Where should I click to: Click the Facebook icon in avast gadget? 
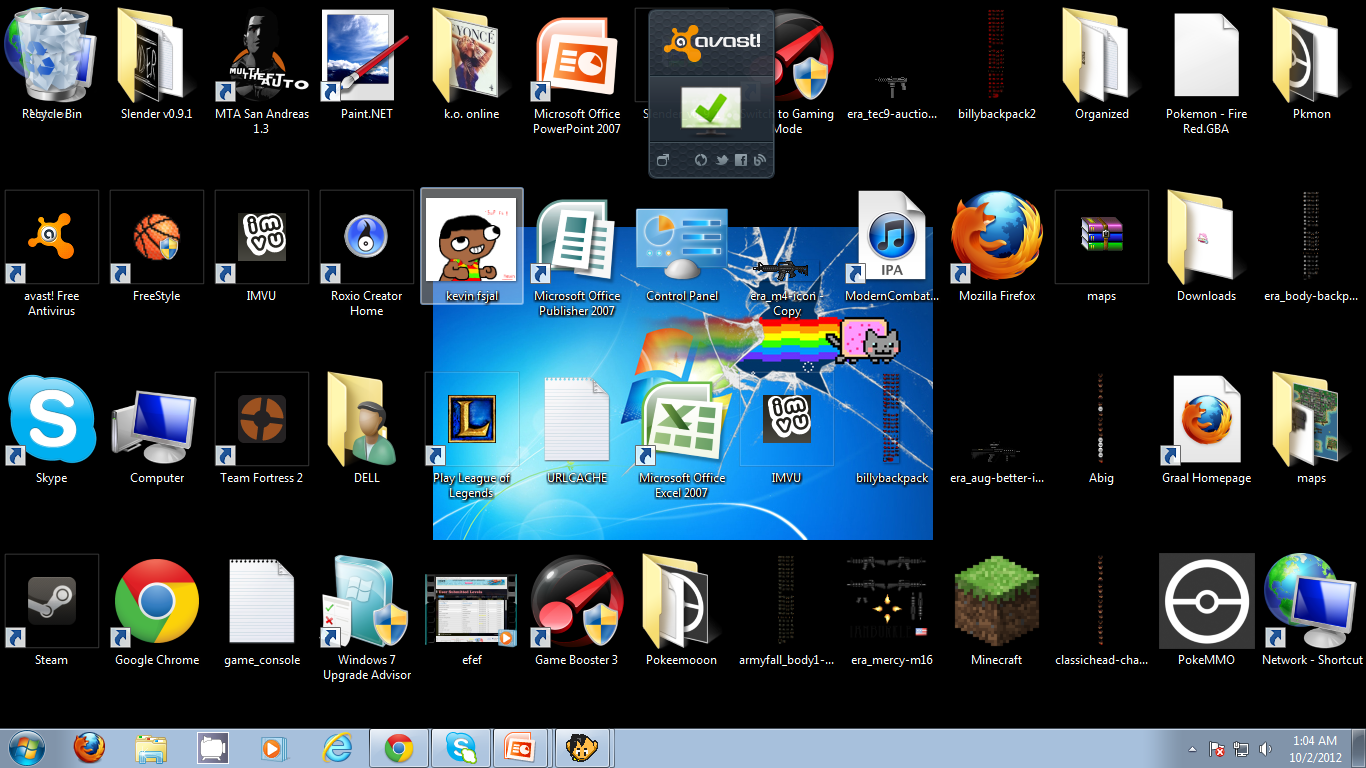click(741, 160)
